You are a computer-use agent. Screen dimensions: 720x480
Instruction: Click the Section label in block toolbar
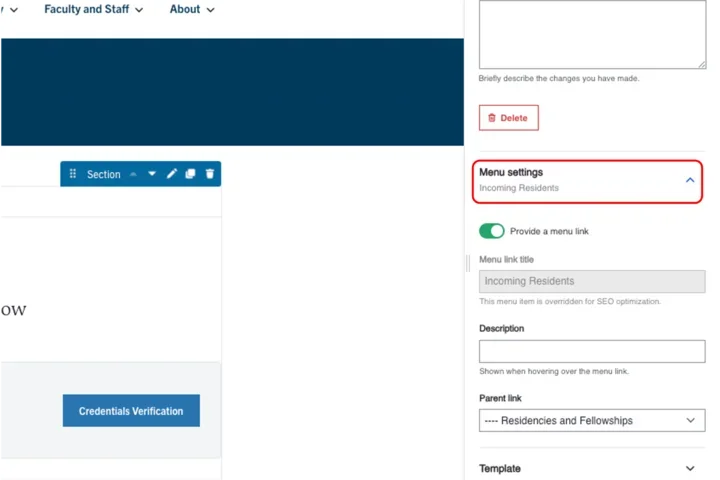(103, 174)
